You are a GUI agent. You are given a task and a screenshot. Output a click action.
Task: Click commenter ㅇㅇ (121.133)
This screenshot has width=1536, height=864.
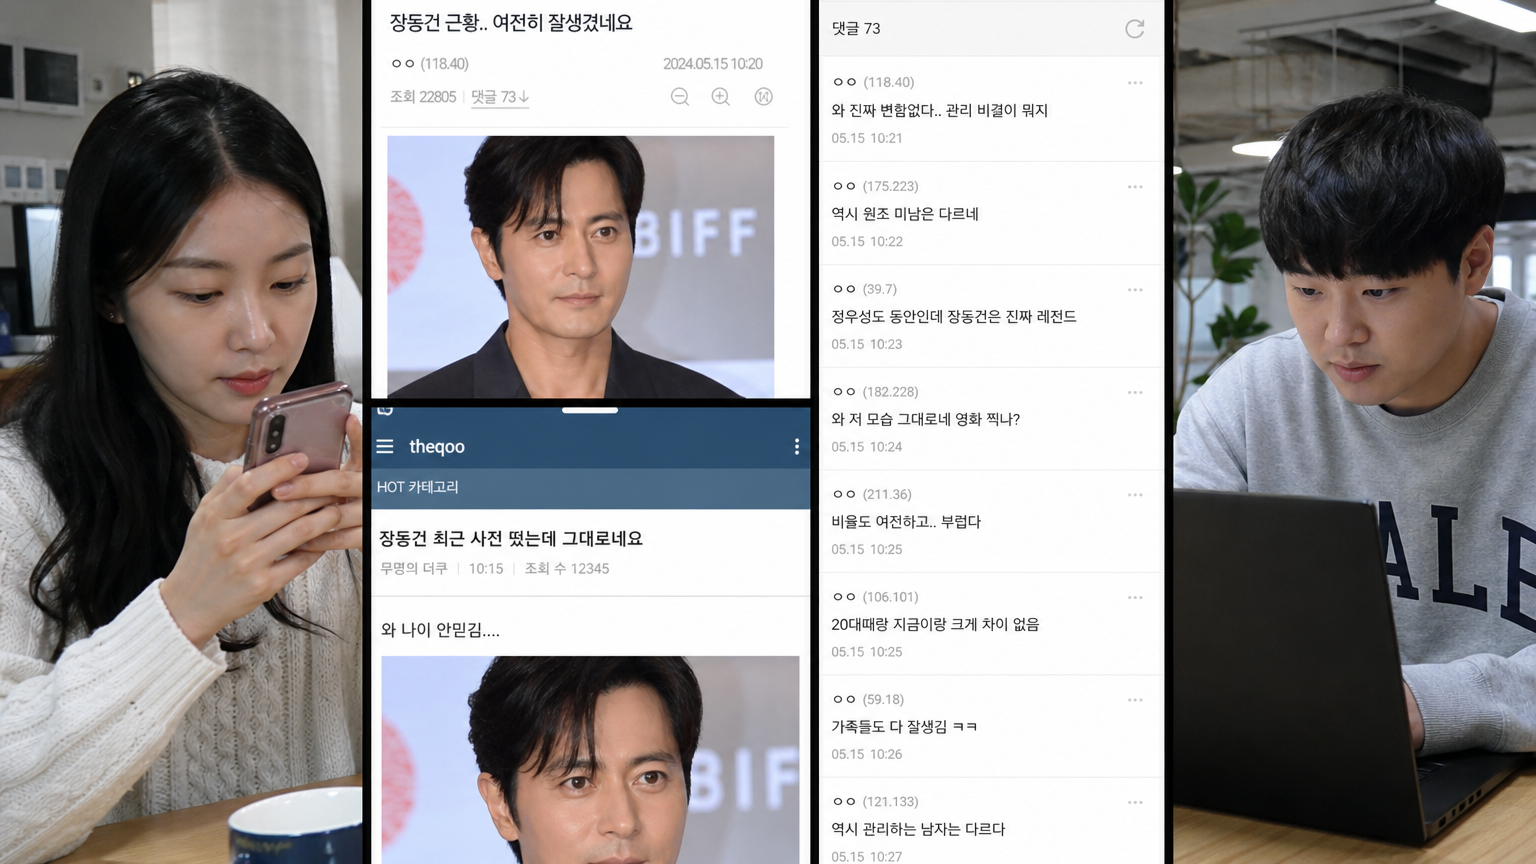[875, 802]
